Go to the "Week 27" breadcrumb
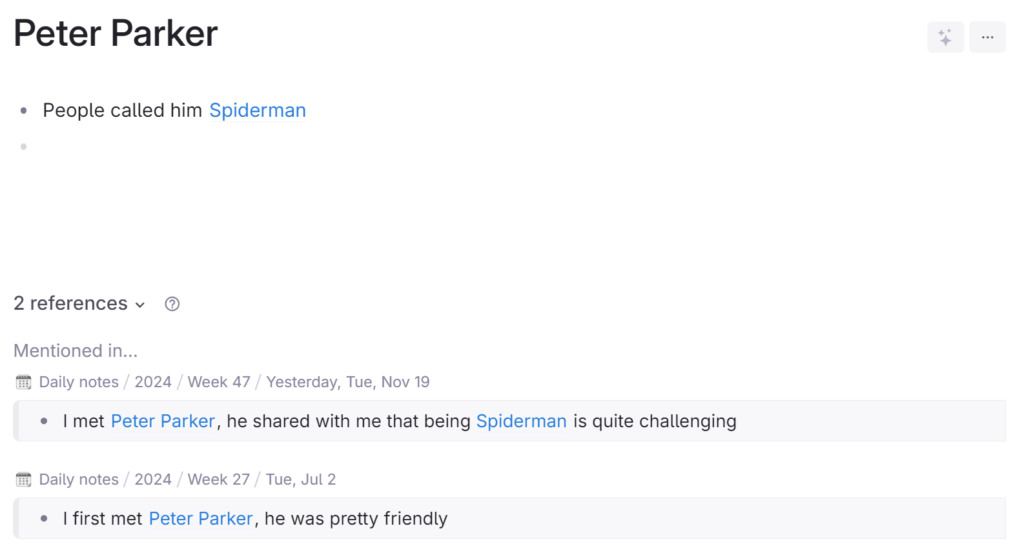This screenshot has height=555, width=1024. pyautogui.click(x=219, y=479)
